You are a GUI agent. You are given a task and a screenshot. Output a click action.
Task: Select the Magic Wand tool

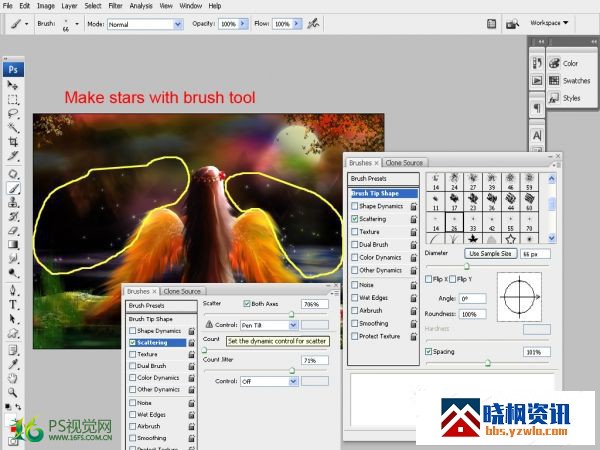tap(13, 128)
